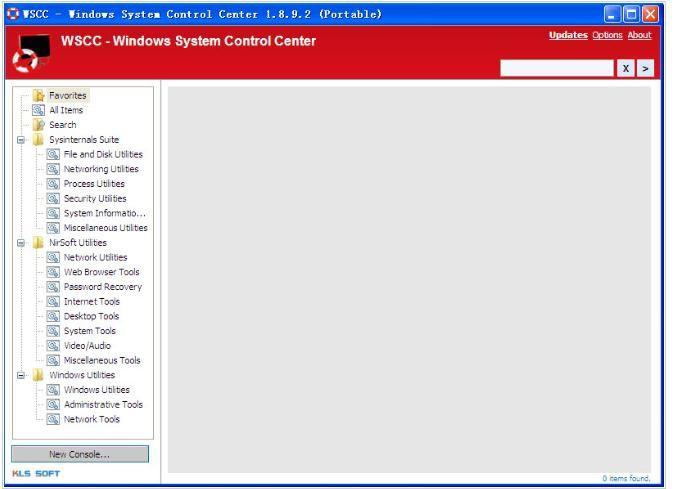Screen dimensions: 681x489
Task: Select Networking Utilities label
Action: click(101, 169)
